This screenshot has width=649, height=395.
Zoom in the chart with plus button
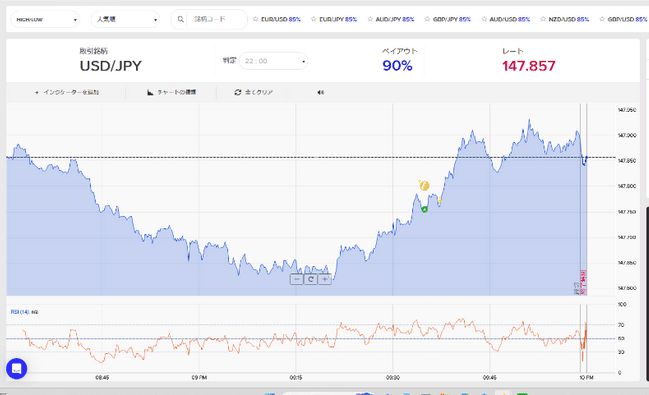click(324, 279)
